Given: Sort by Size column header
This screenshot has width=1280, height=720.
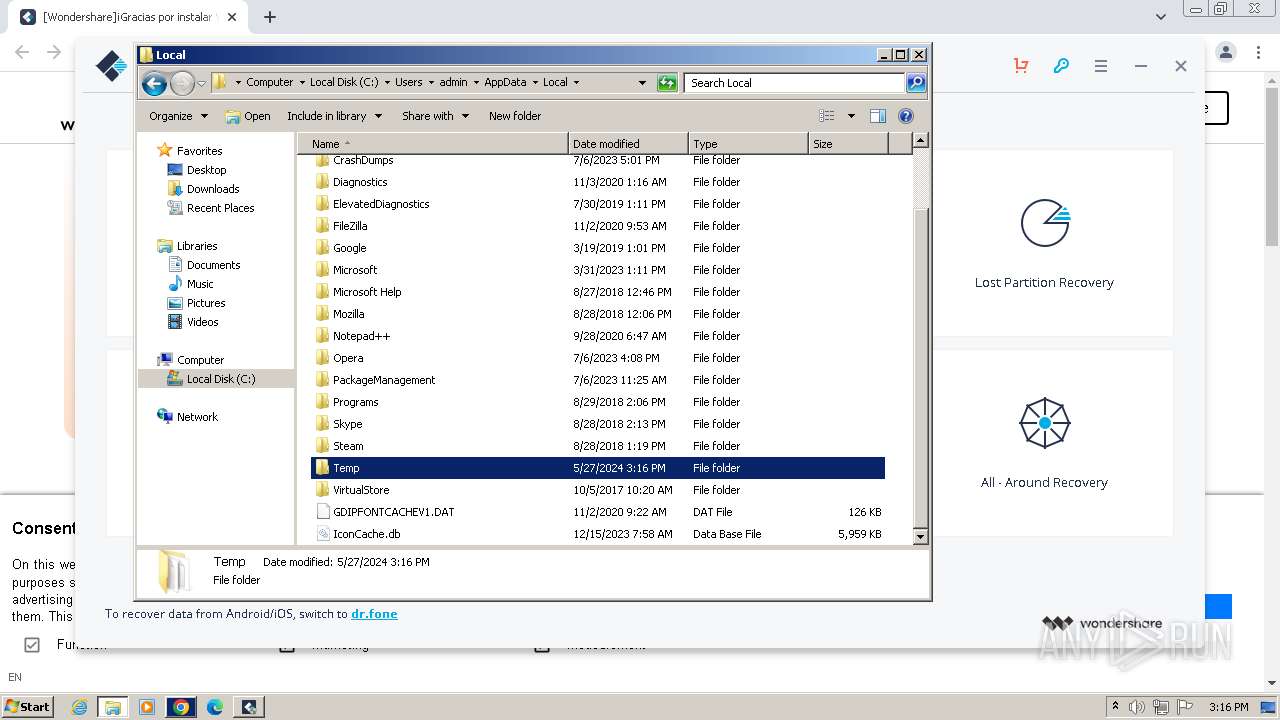Looking at the screenshot, I should pos(848,144).
